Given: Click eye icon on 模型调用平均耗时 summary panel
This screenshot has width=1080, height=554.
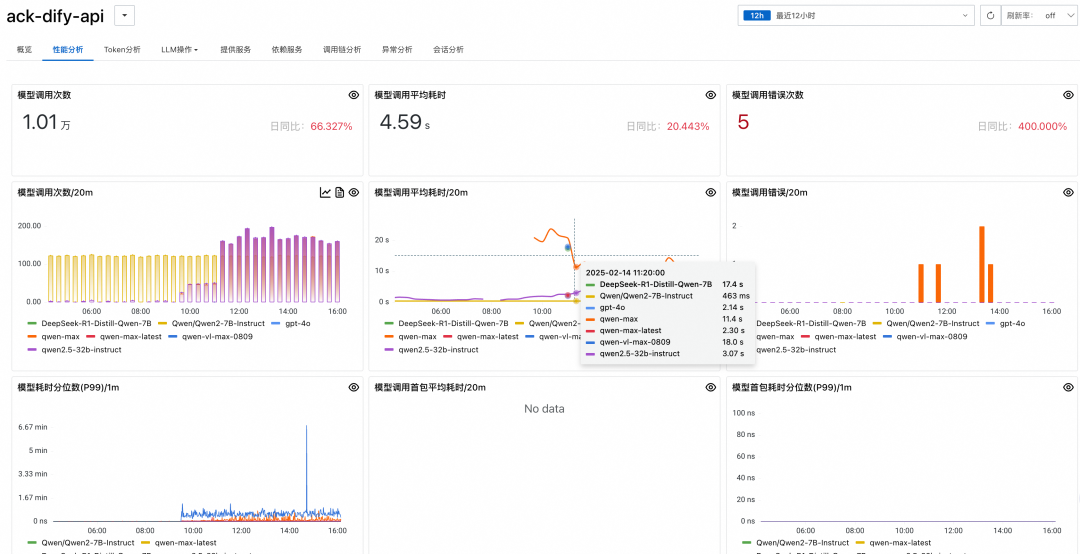Looking at the screenshot, I should tap(710, 95).
